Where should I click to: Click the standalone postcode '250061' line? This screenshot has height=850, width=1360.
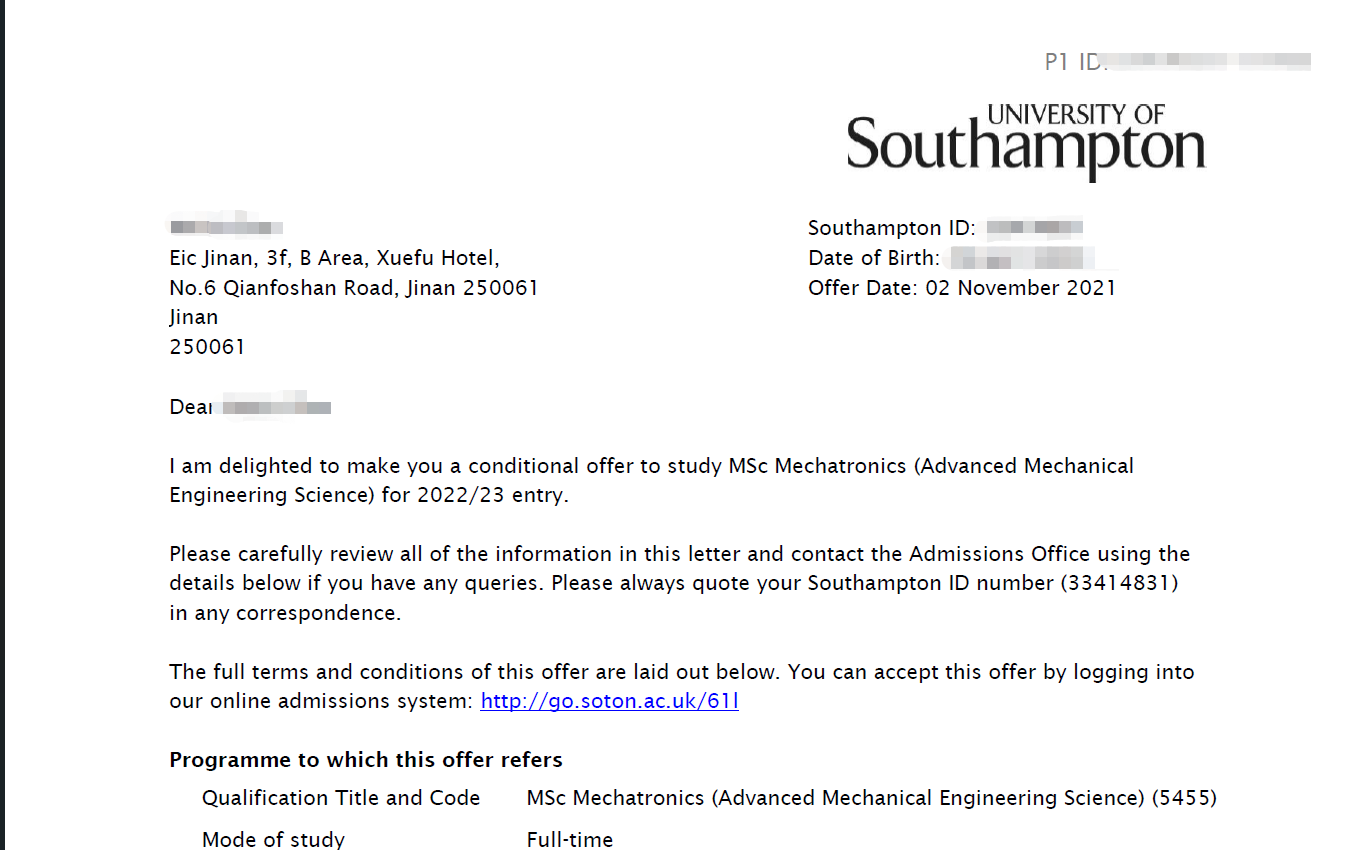(x=207, y=347)
